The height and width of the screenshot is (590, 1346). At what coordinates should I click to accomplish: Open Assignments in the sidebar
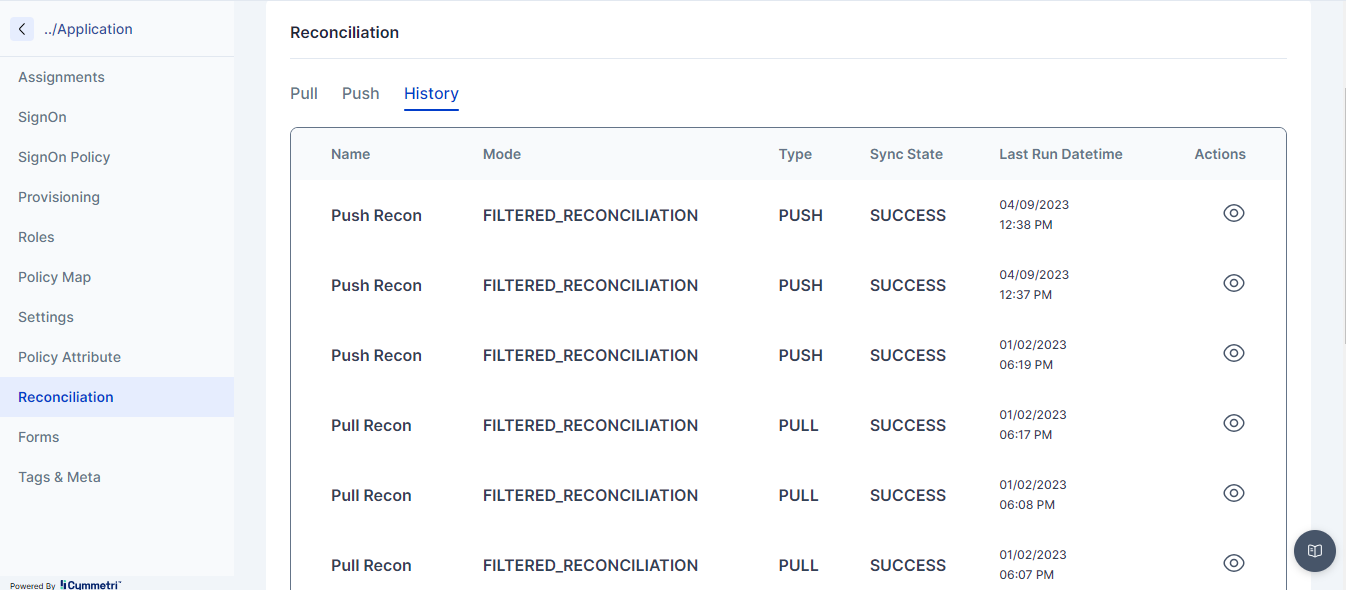(61, 77)
